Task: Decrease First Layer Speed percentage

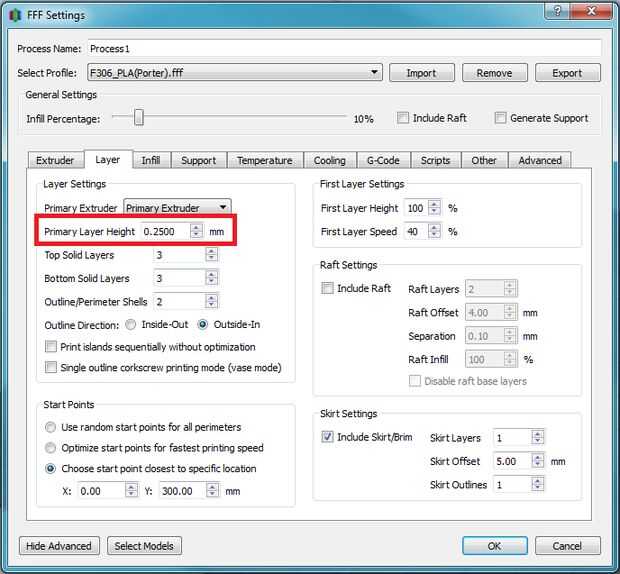Action: click(435, 235)
